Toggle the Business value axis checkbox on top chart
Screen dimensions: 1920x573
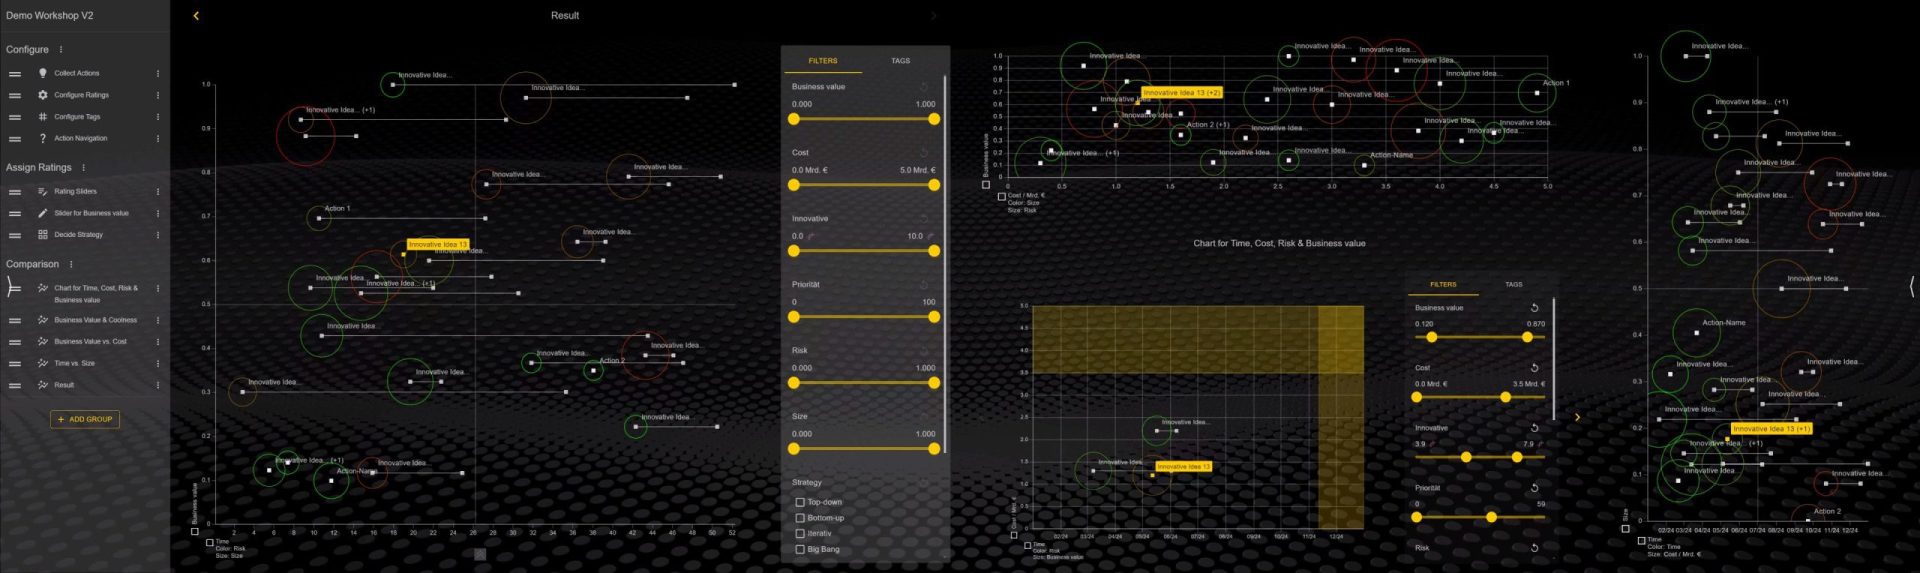pyautogui.click(x=986, y=184)
